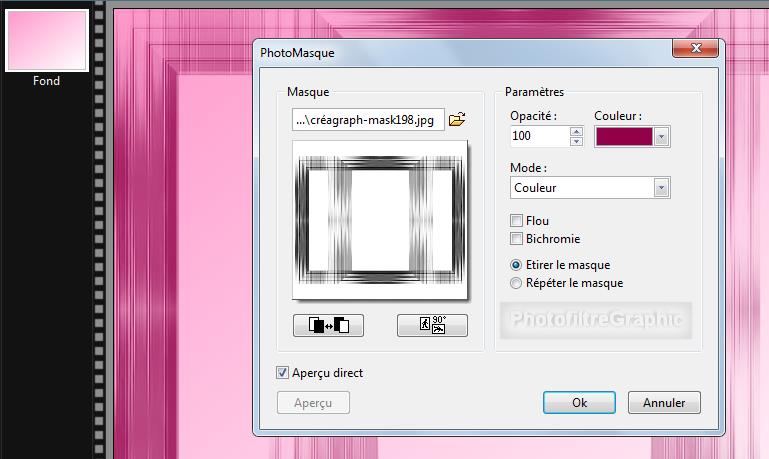Enable the Flou checkbox
Screen dimensions: 769x459
click(517, 221)
